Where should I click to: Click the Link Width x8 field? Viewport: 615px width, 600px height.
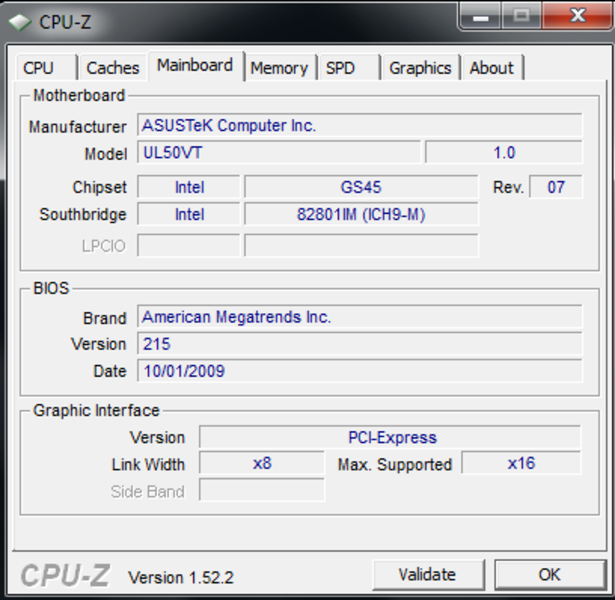click(x=262, y=463)
